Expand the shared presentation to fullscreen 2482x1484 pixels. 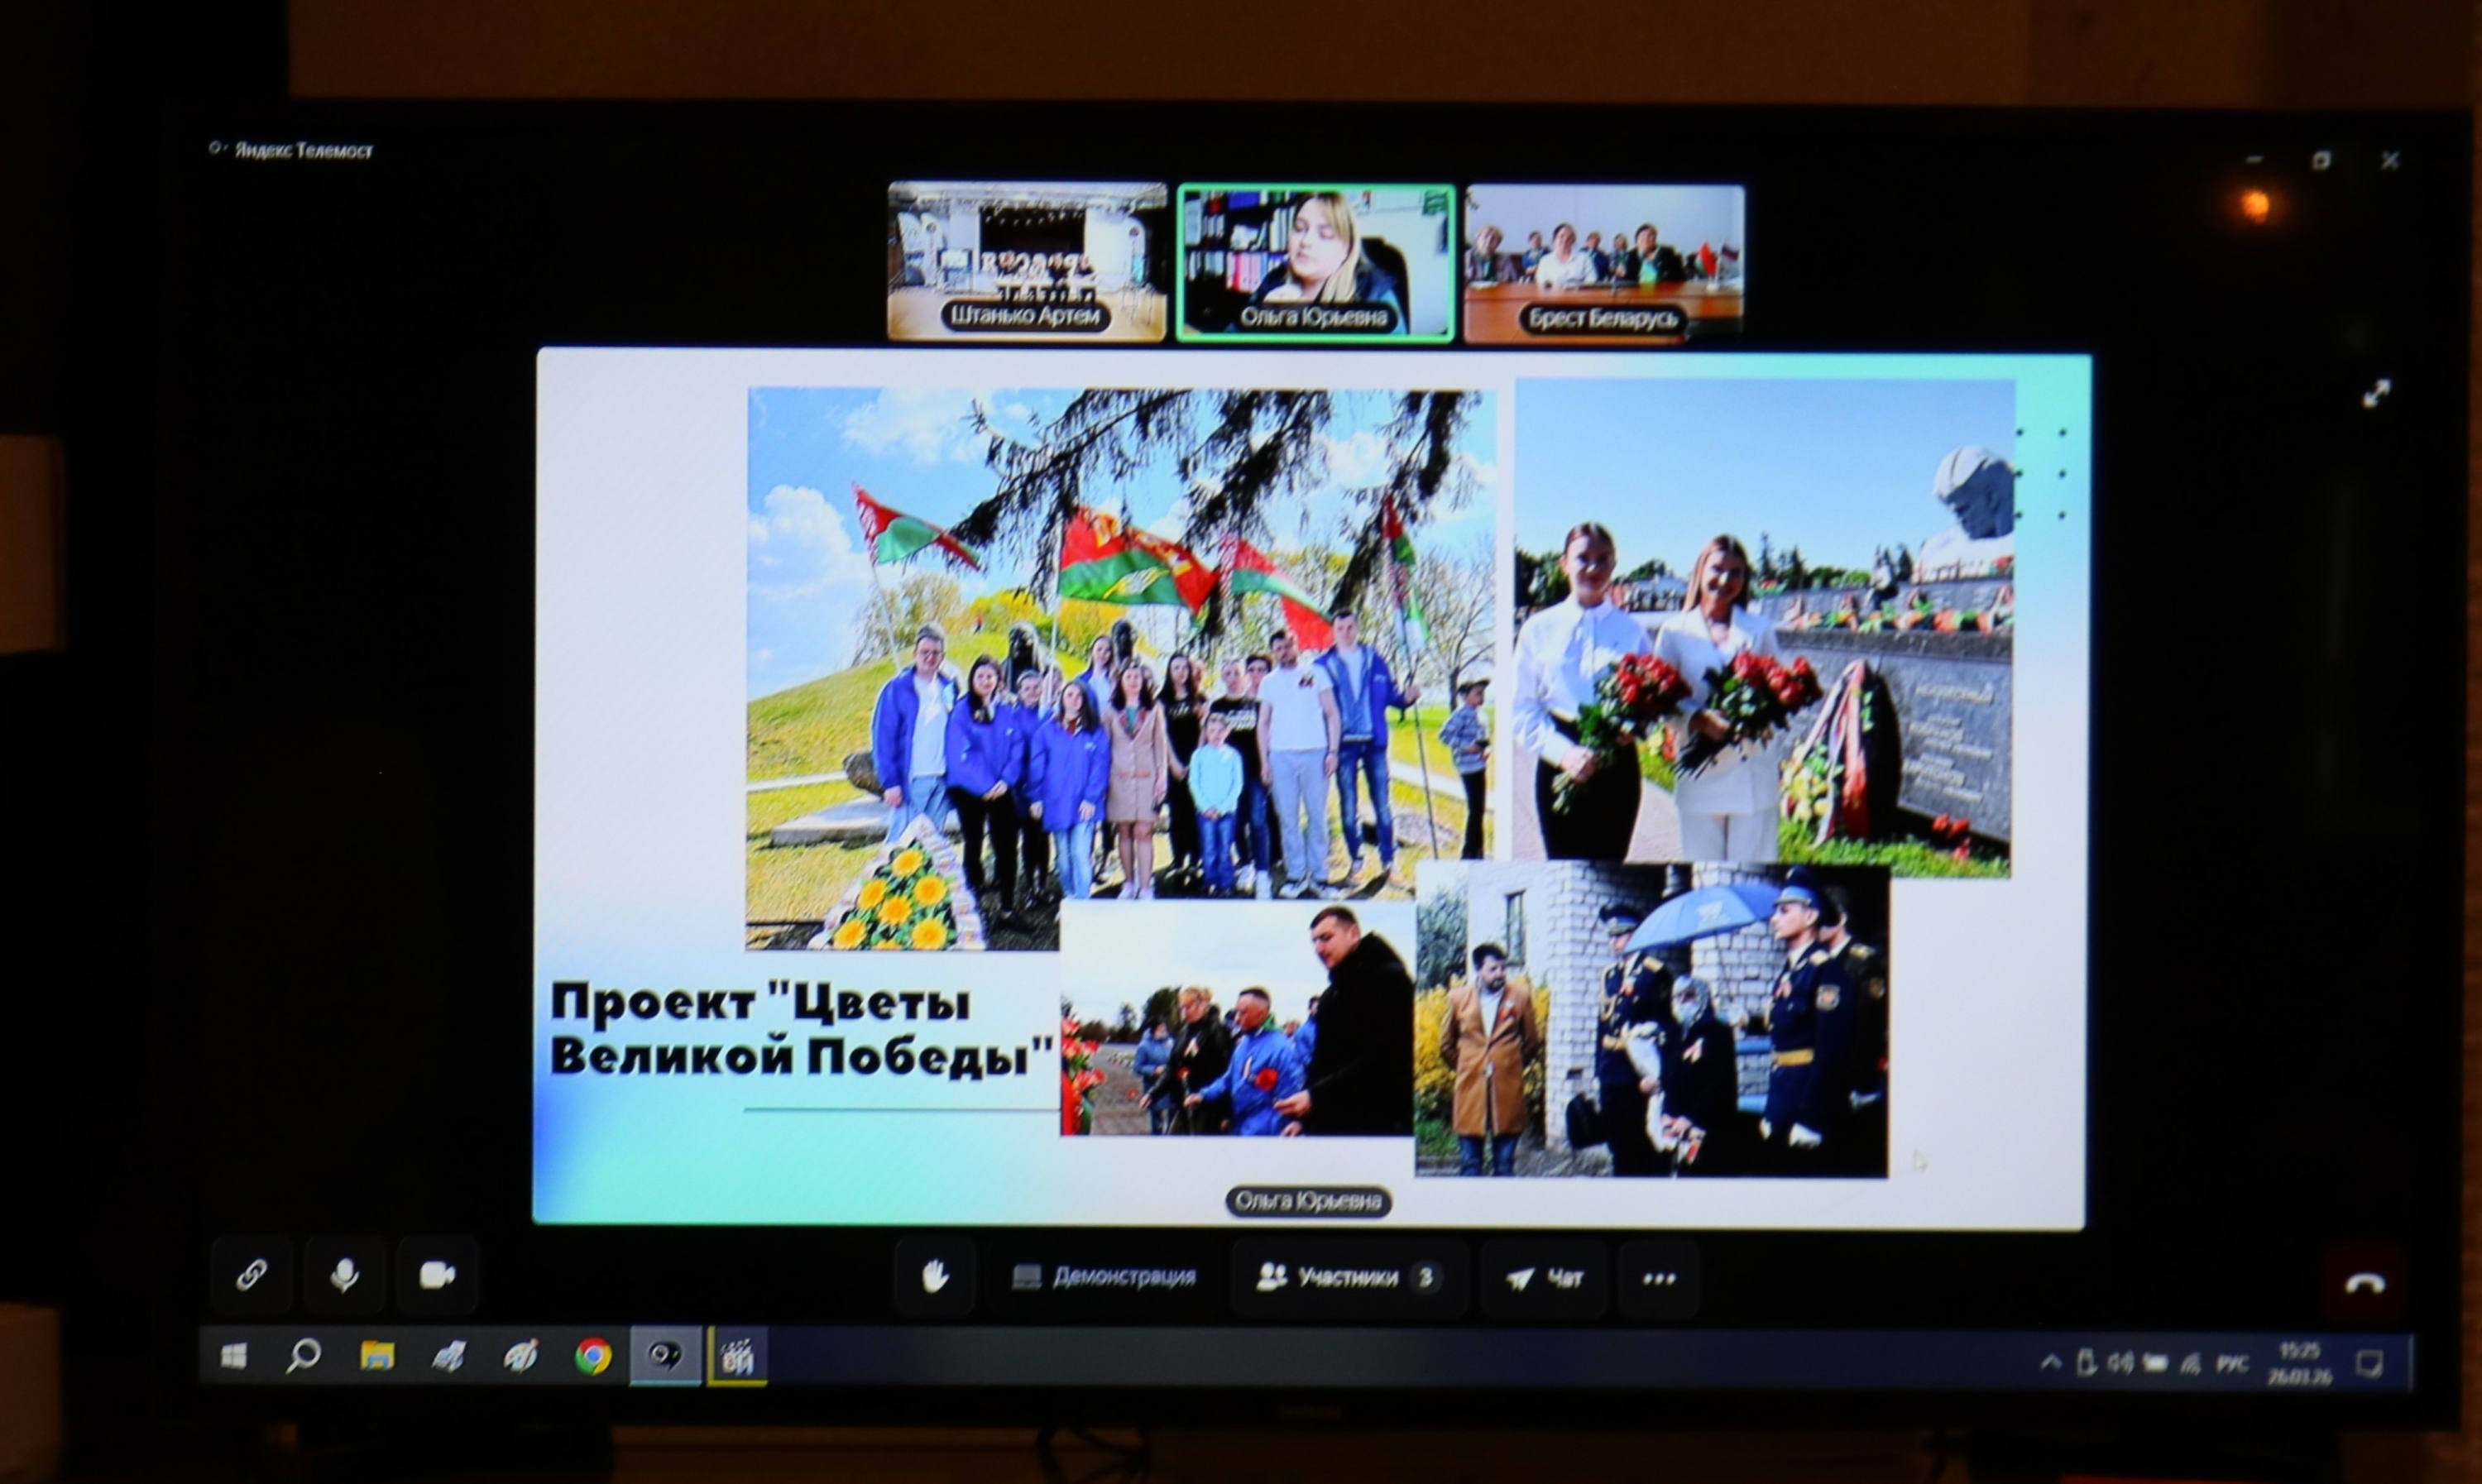[2376, 393]
